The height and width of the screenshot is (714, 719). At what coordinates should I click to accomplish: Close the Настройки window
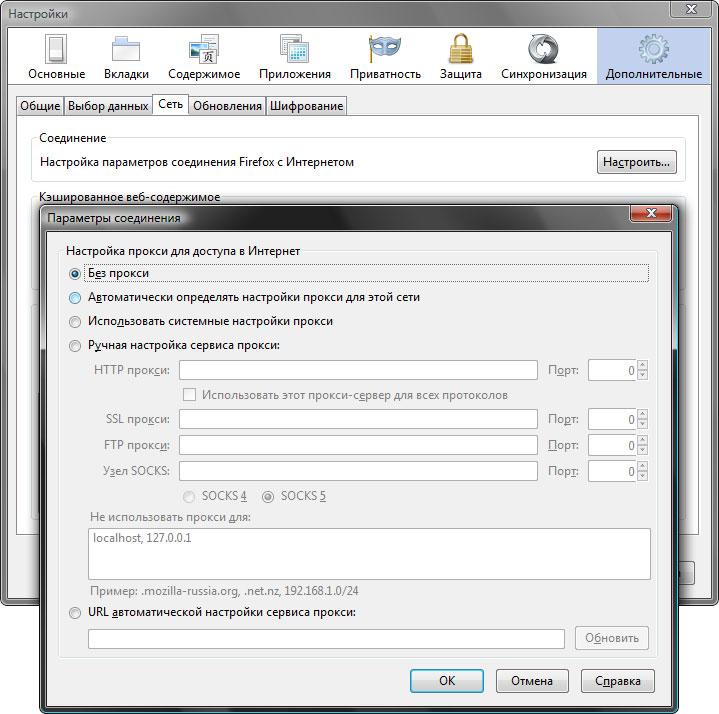pyautogui.click(x=691, y=9)
